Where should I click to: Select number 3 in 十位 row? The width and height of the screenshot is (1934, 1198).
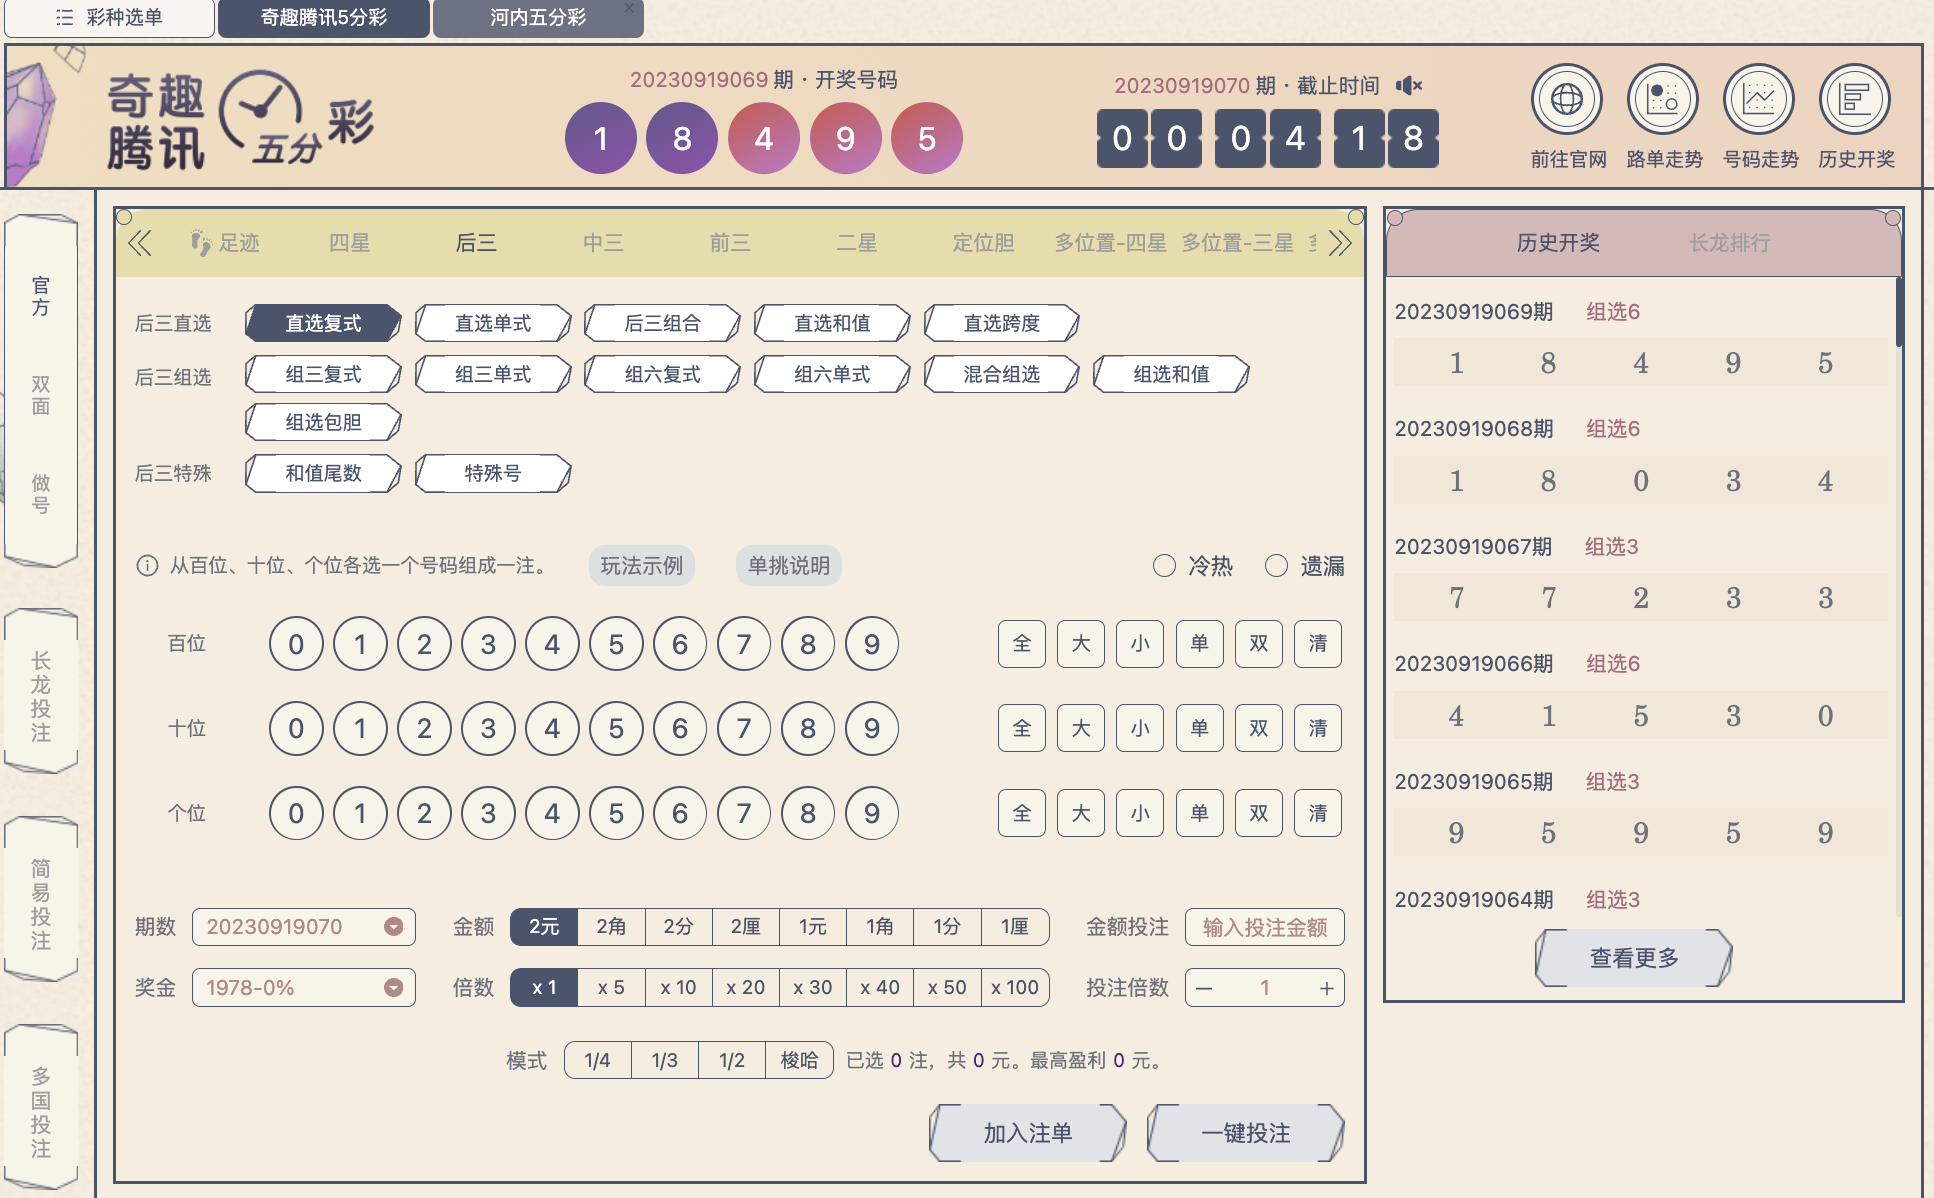(x=488, y=728)
